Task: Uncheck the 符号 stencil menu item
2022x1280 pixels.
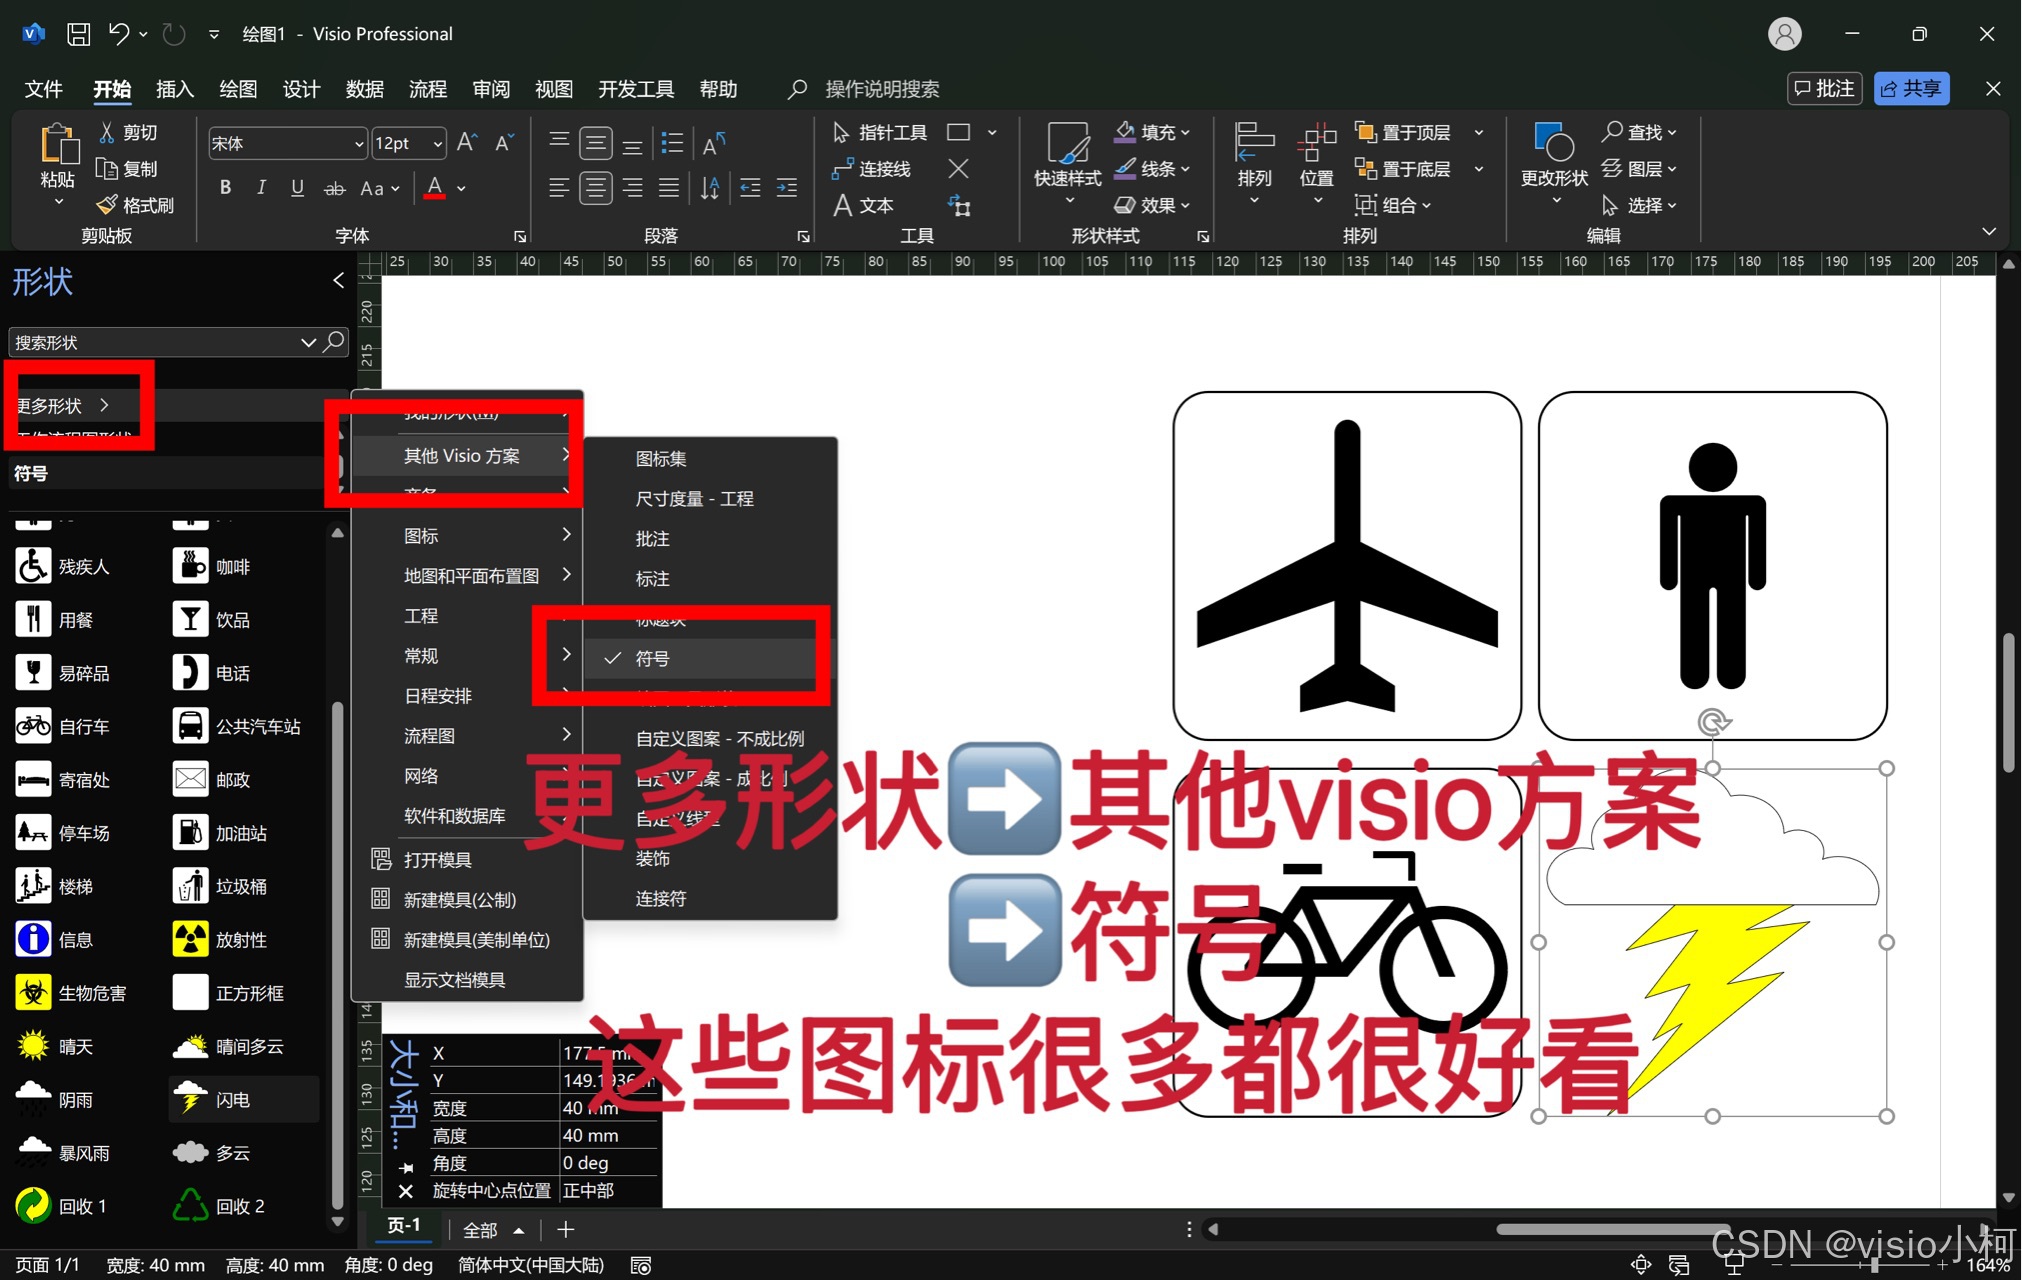Action: tap(652, 658)
